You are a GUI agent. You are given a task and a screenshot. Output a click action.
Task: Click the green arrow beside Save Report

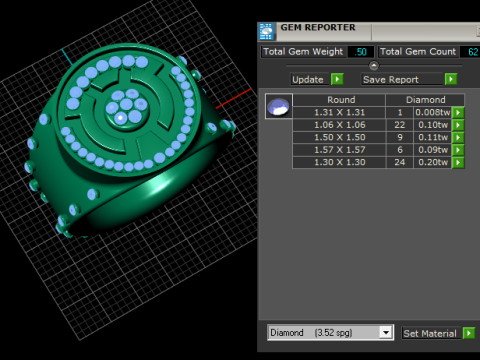click(451, 79)
